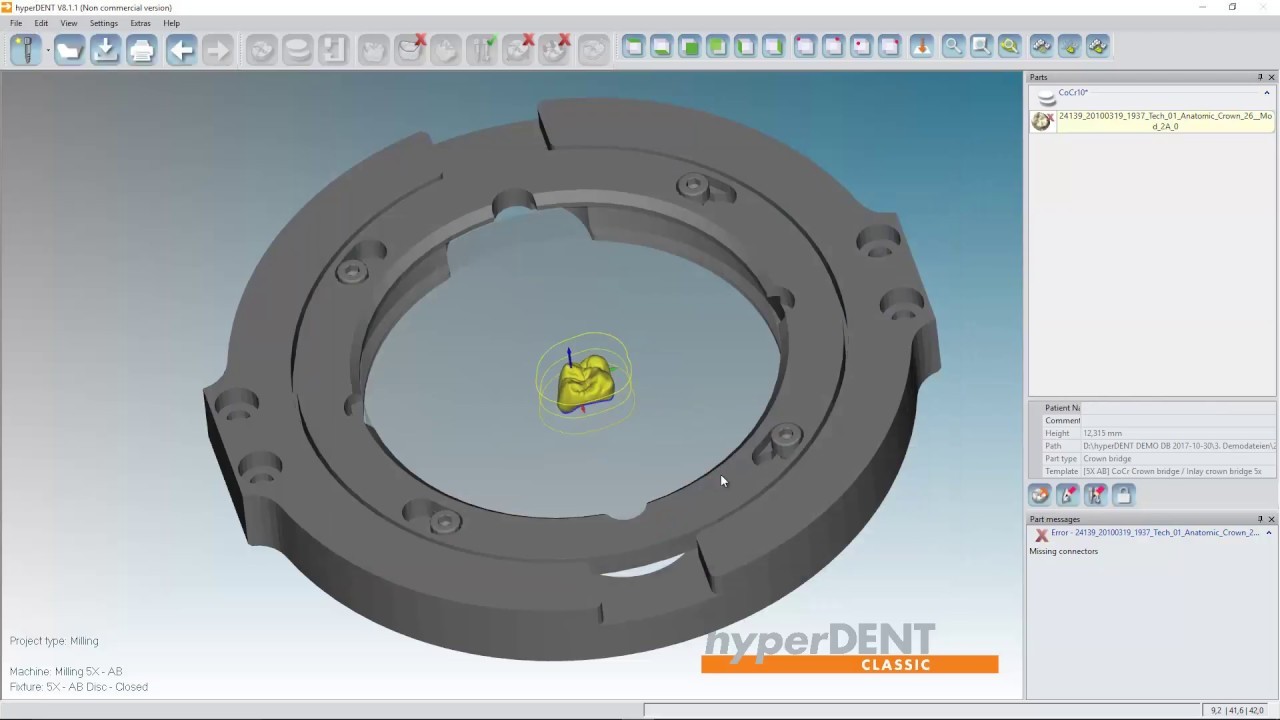Open the Extras menu
This screenshot has height=720, width=1280.
coord(141,23)
